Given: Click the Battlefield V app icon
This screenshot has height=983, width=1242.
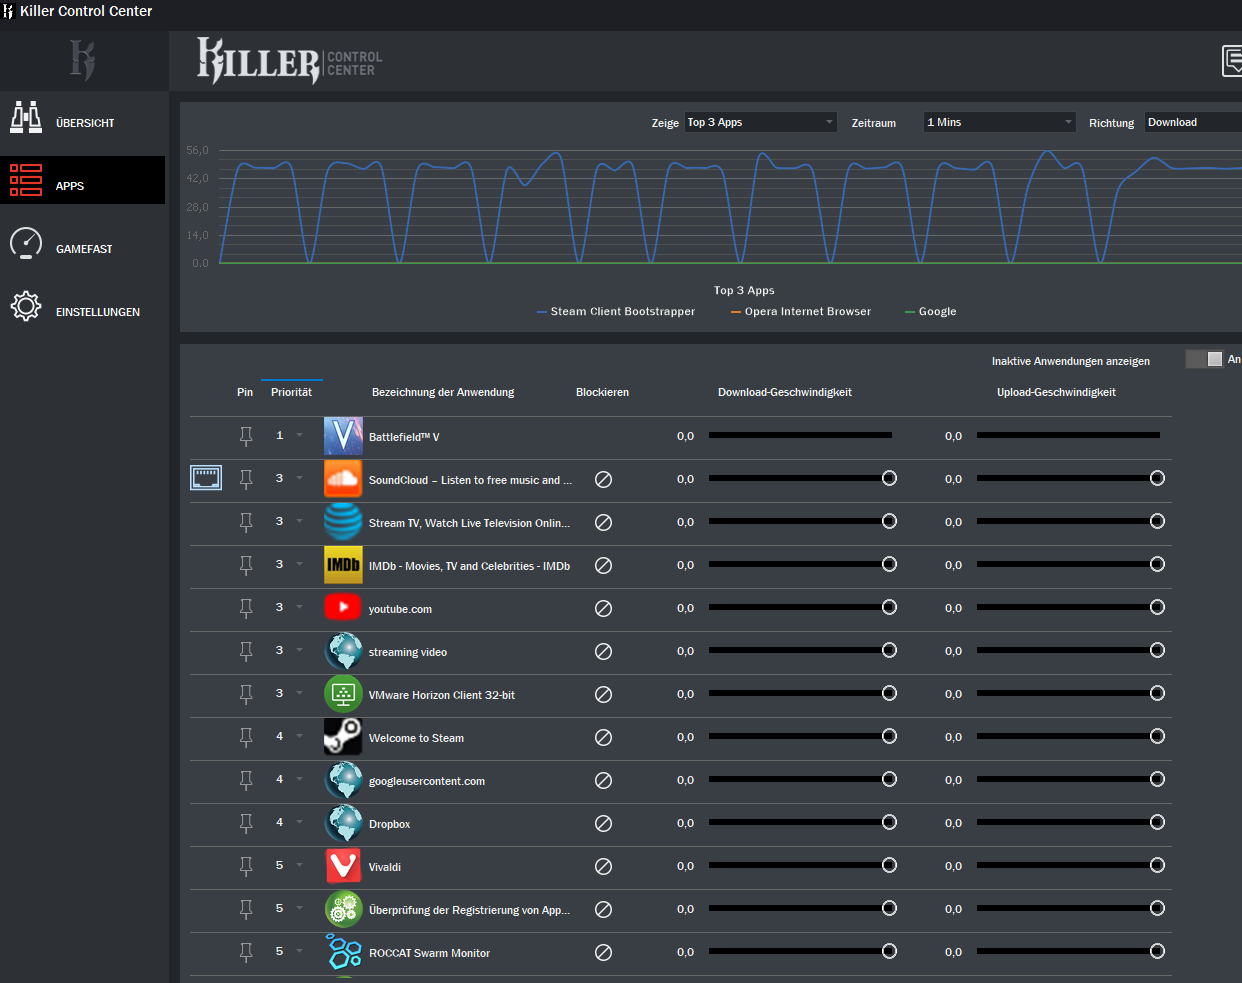Looking at the screenshot, I should [x=343, y=436].
